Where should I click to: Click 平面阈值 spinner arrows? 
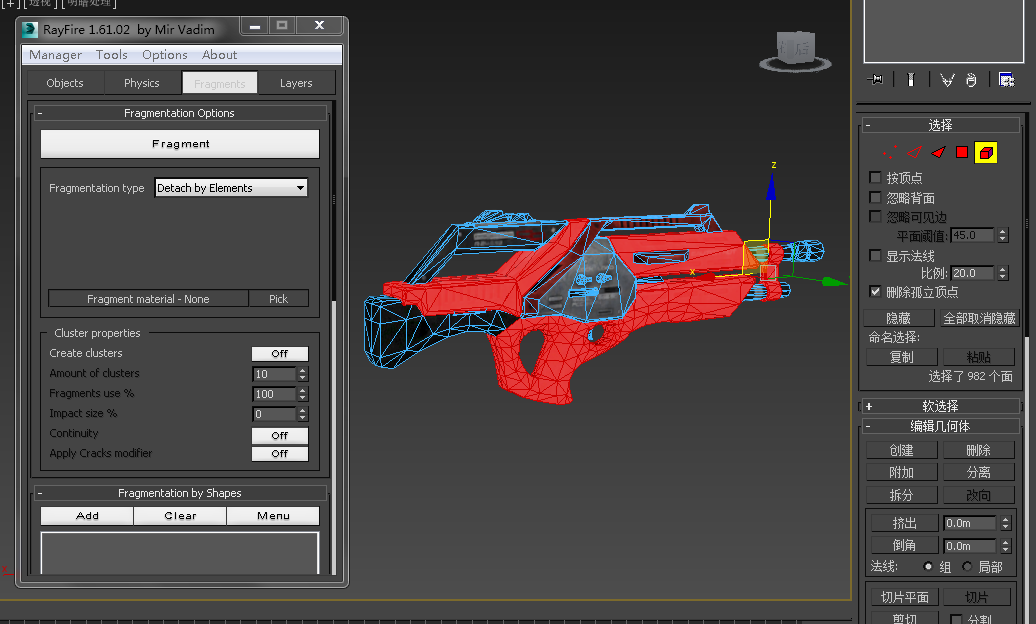coord(1003,235)
